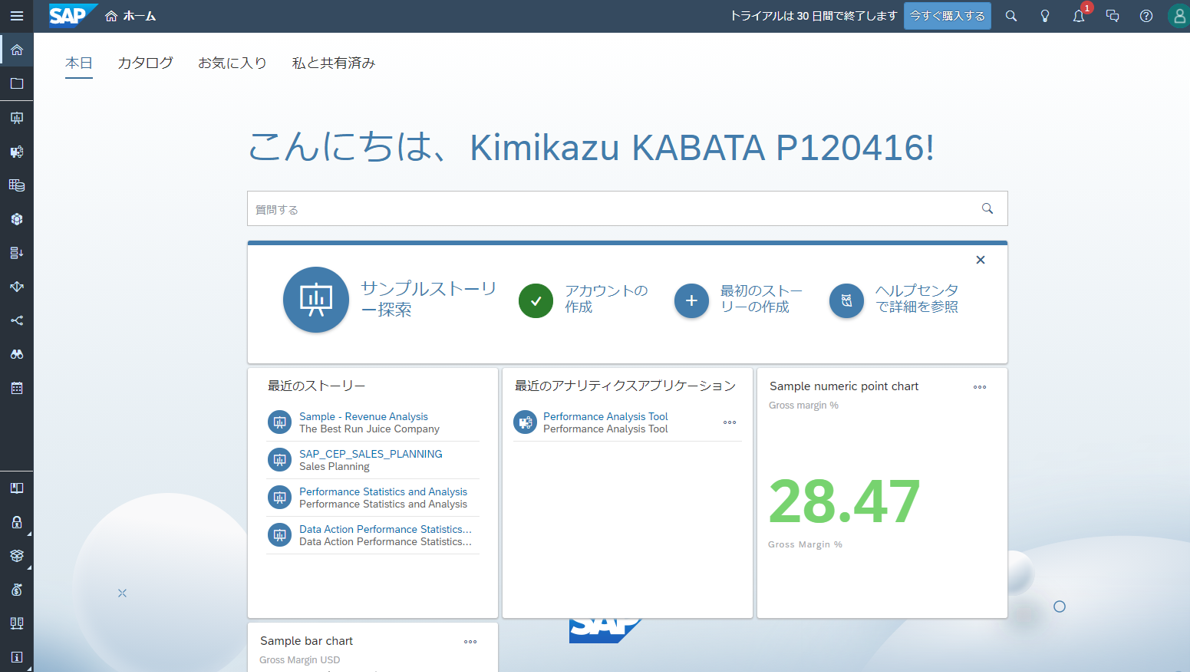Open the Sample - Revenue Analysis story

tap(364, 416)
